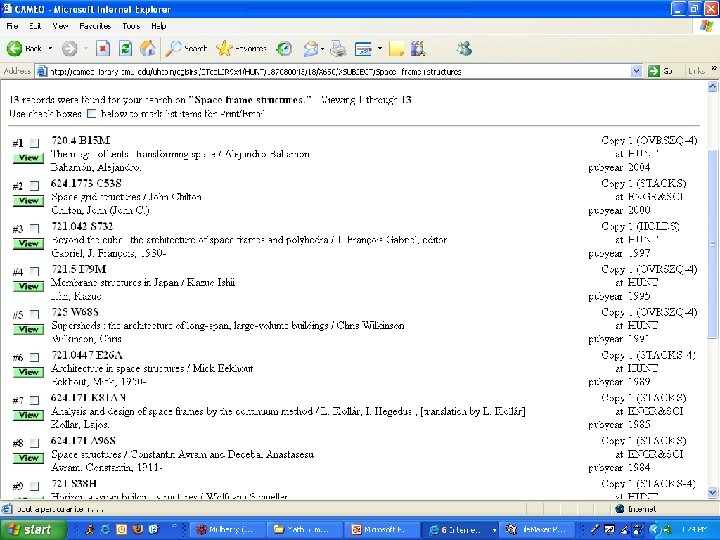Switch to the Mulberry taskbar window
Screen dimensions: 720x540
click(227, 529)
